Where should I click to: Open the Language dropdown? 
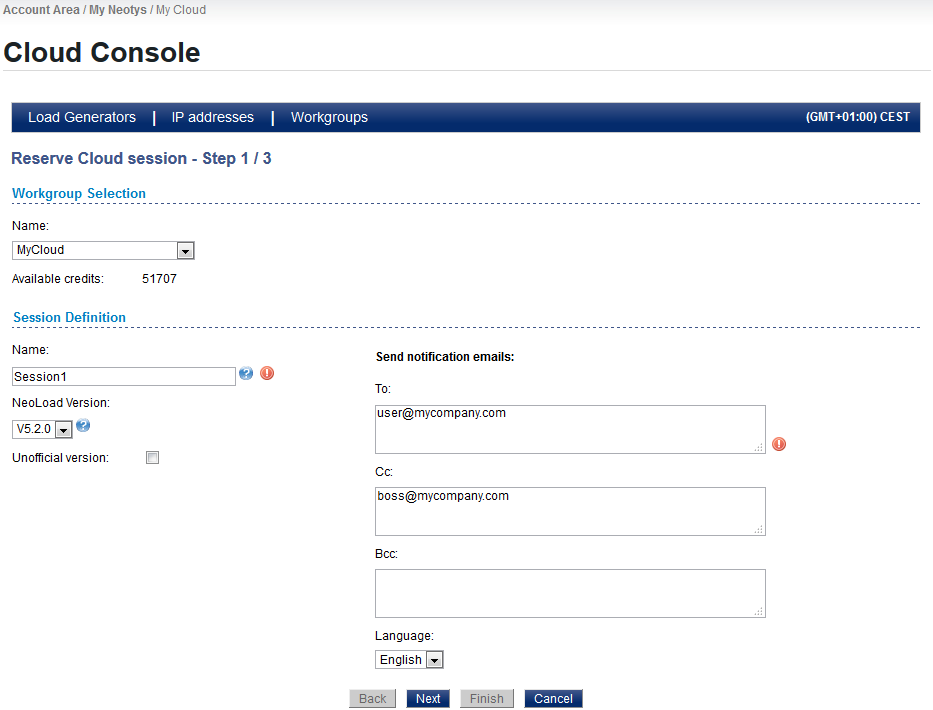point(434,660)
